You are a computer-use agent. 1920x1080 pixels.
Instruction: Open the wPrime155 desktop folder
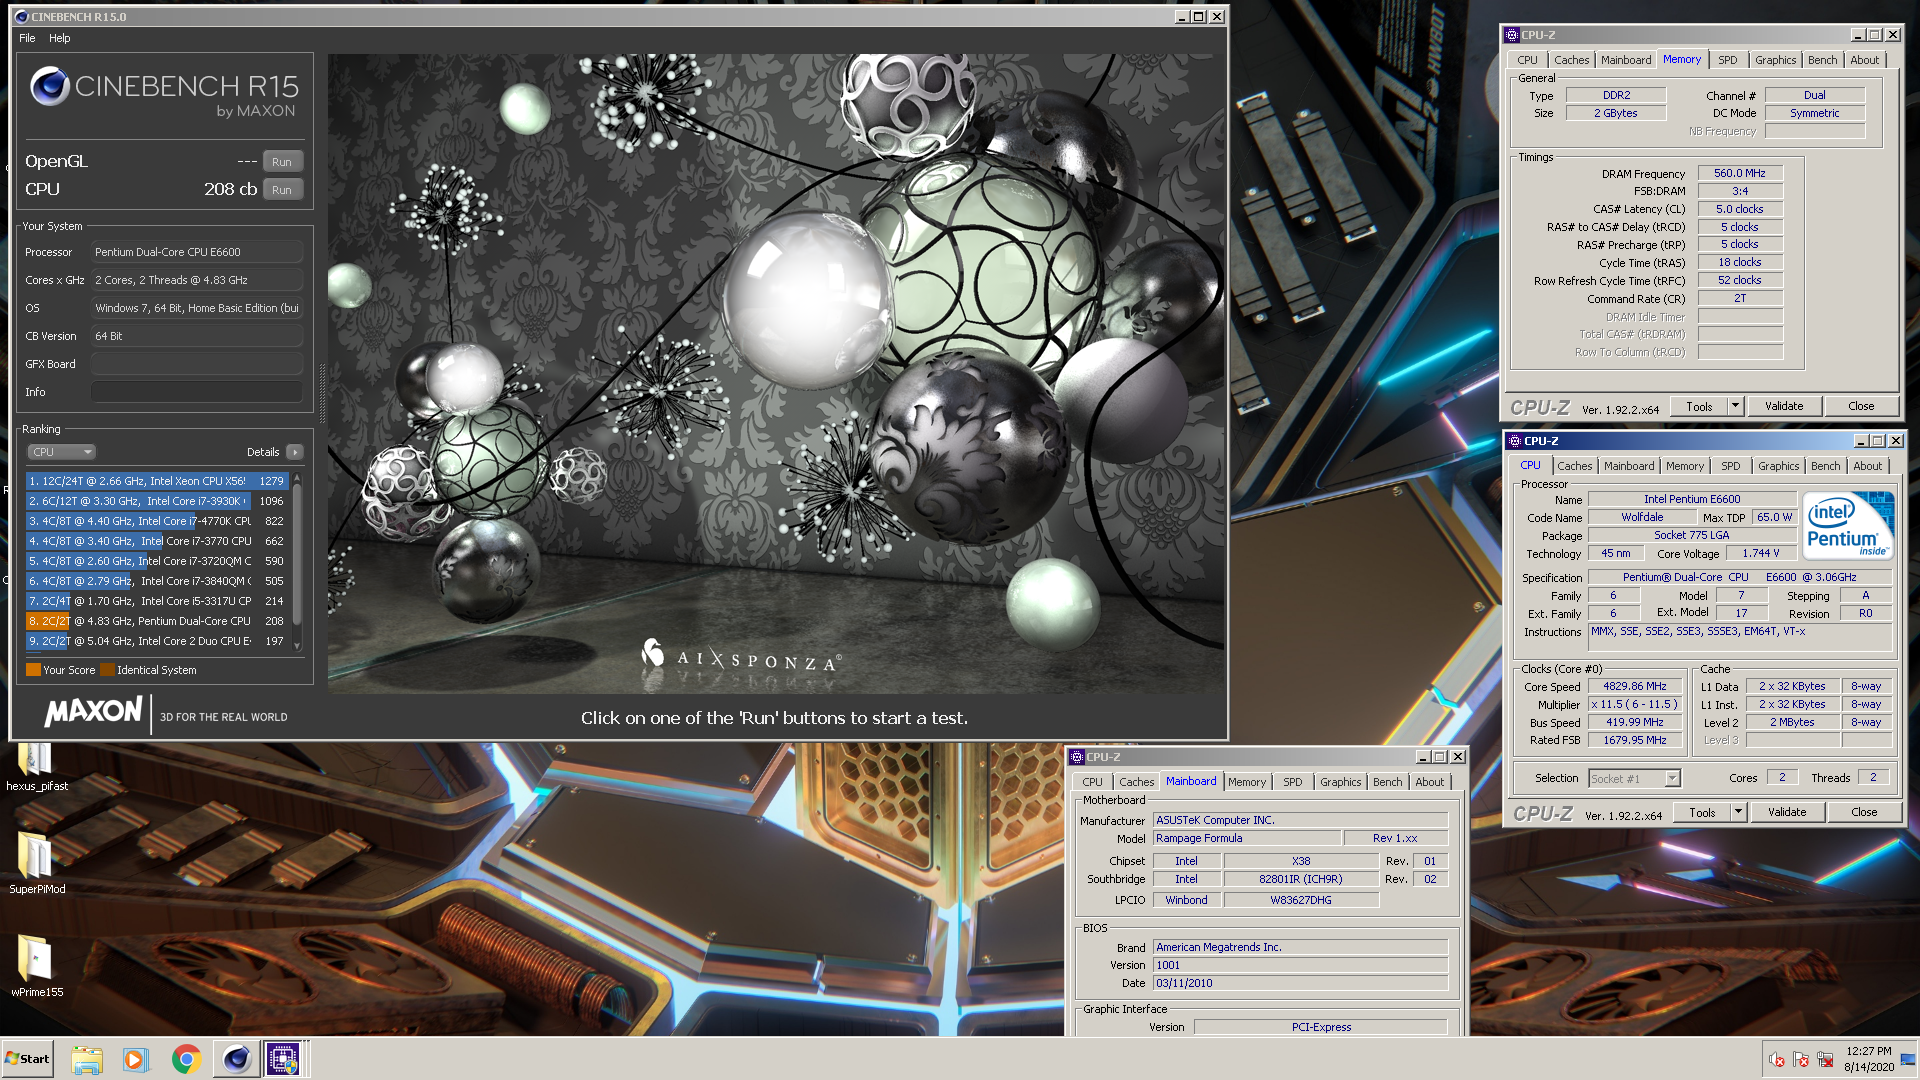pyautogui.click(x=37, y=966)
